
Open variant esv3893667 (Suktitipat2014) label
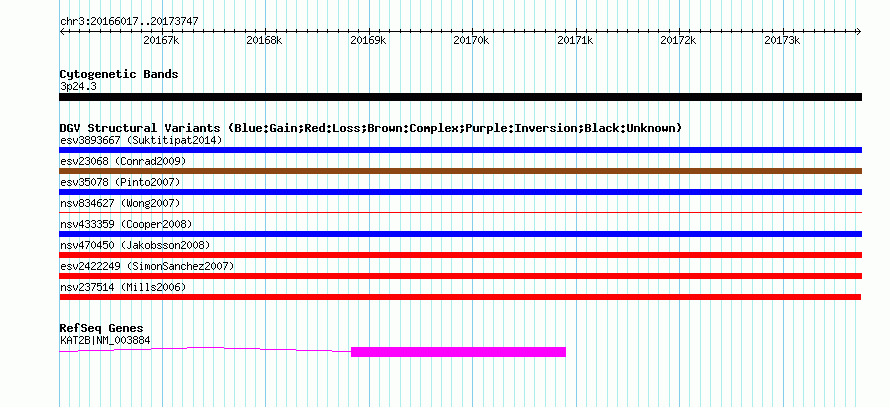click(141, 140)
